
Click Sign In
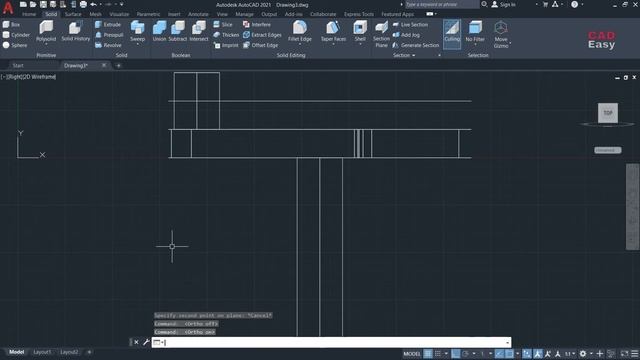point(504,4)
